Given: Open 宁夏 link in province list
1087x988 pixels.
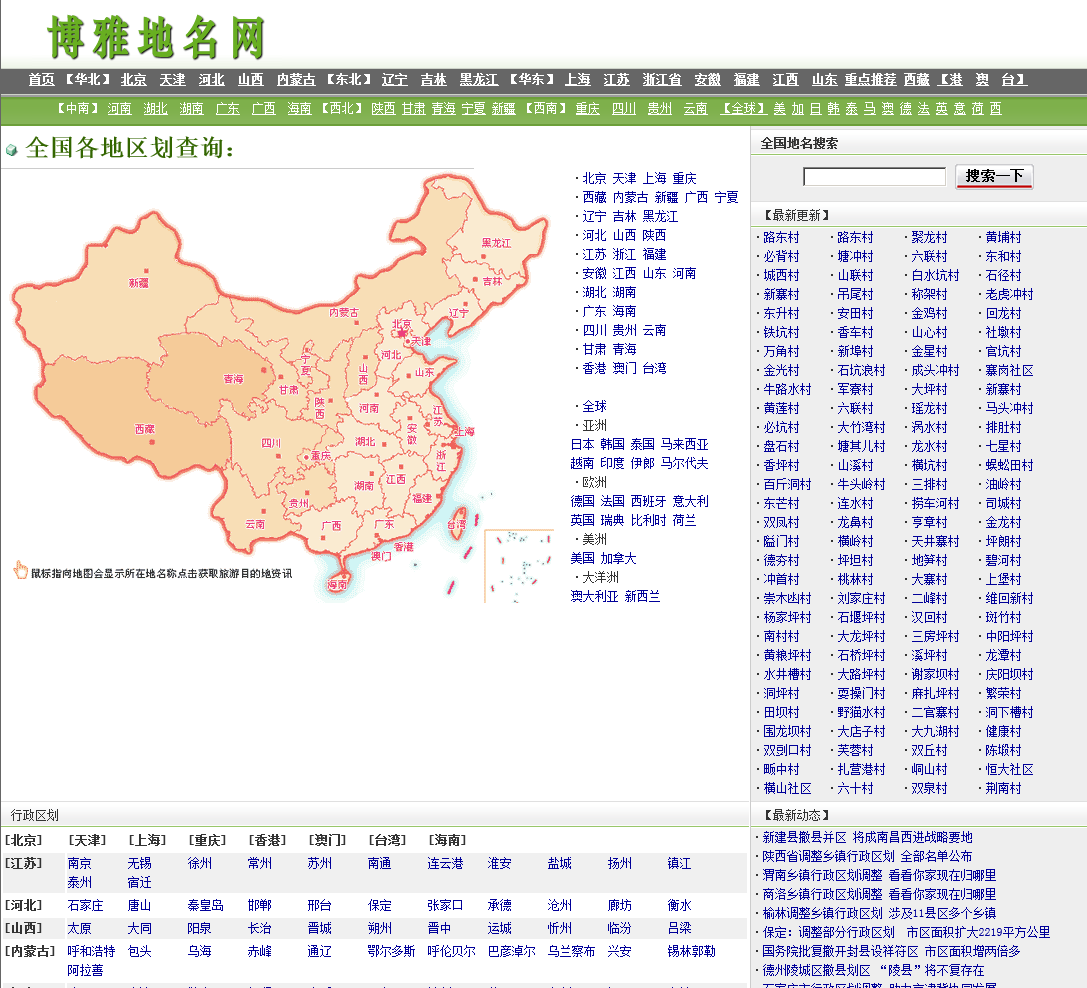Looking at the screenshot, I should click(727, 197).
